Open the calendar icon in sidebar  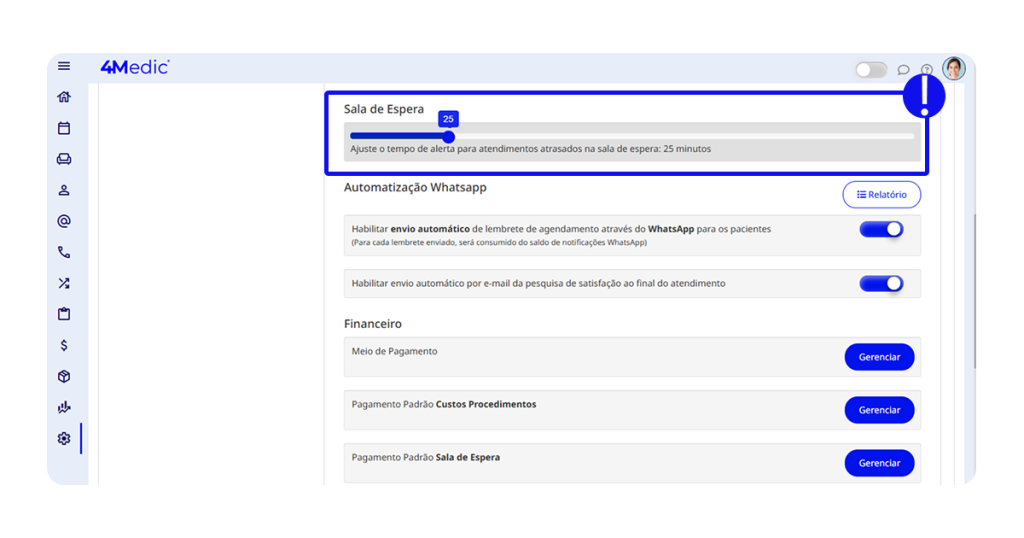(64, 128)
